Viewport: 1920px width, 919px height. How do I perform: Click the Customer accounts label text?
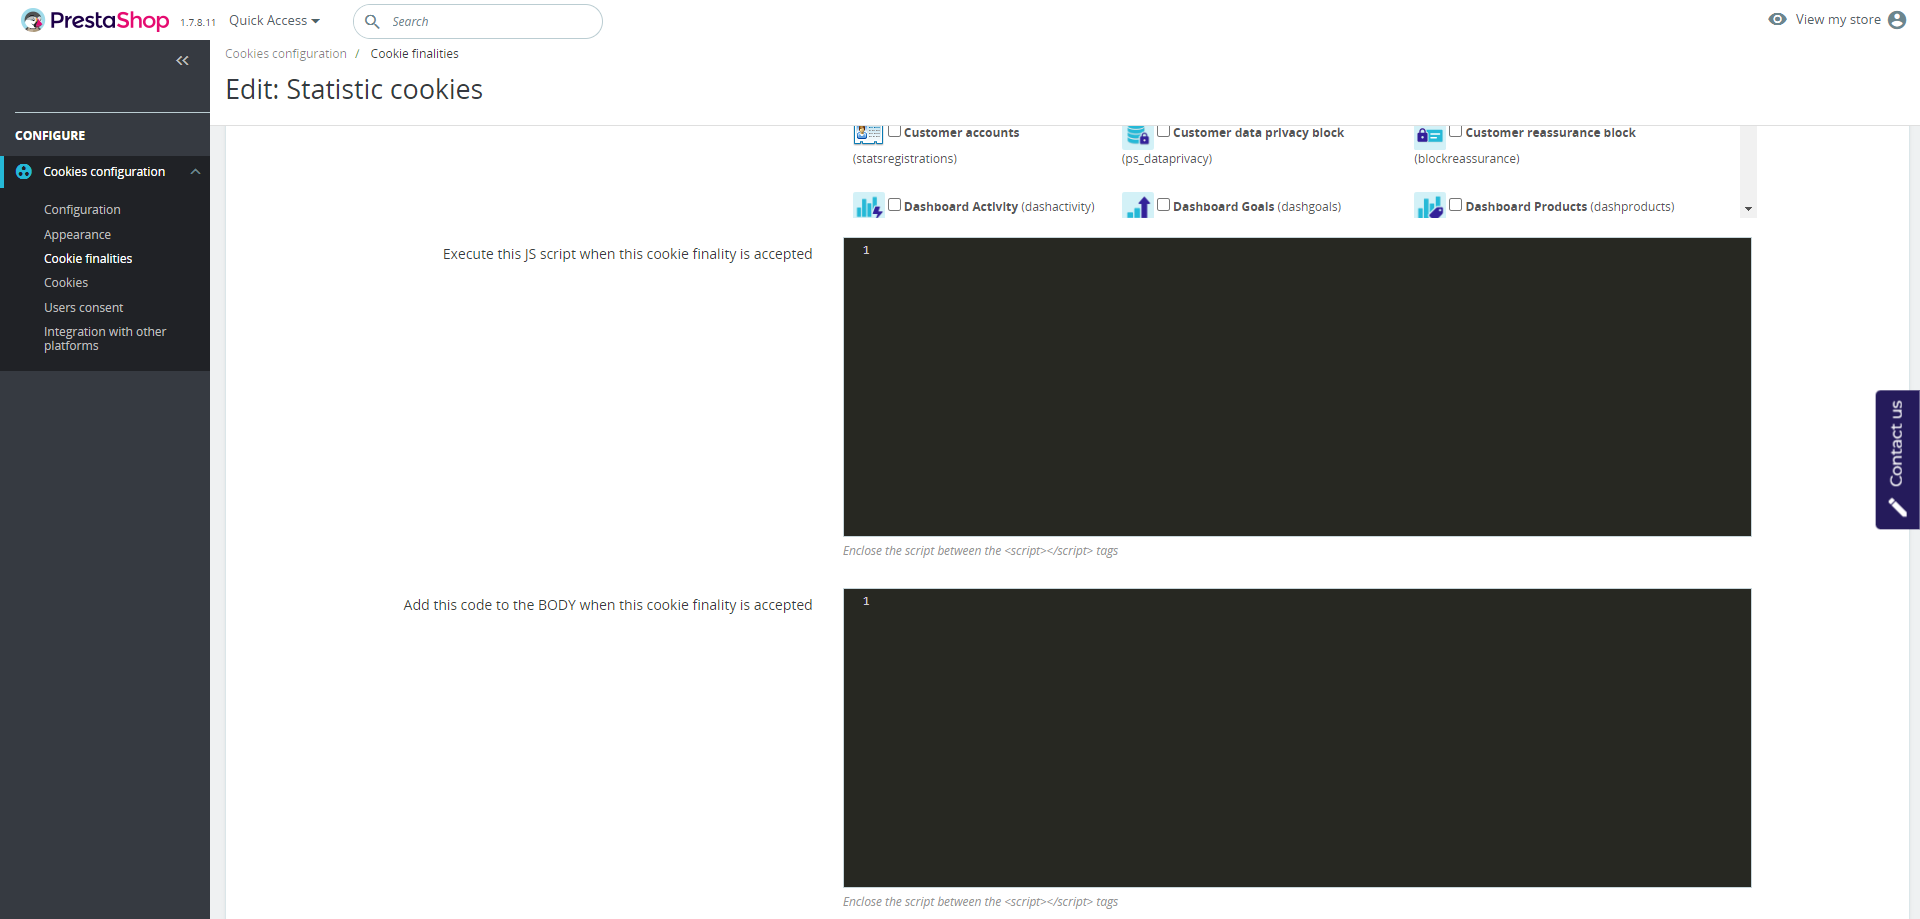[962, 133]
